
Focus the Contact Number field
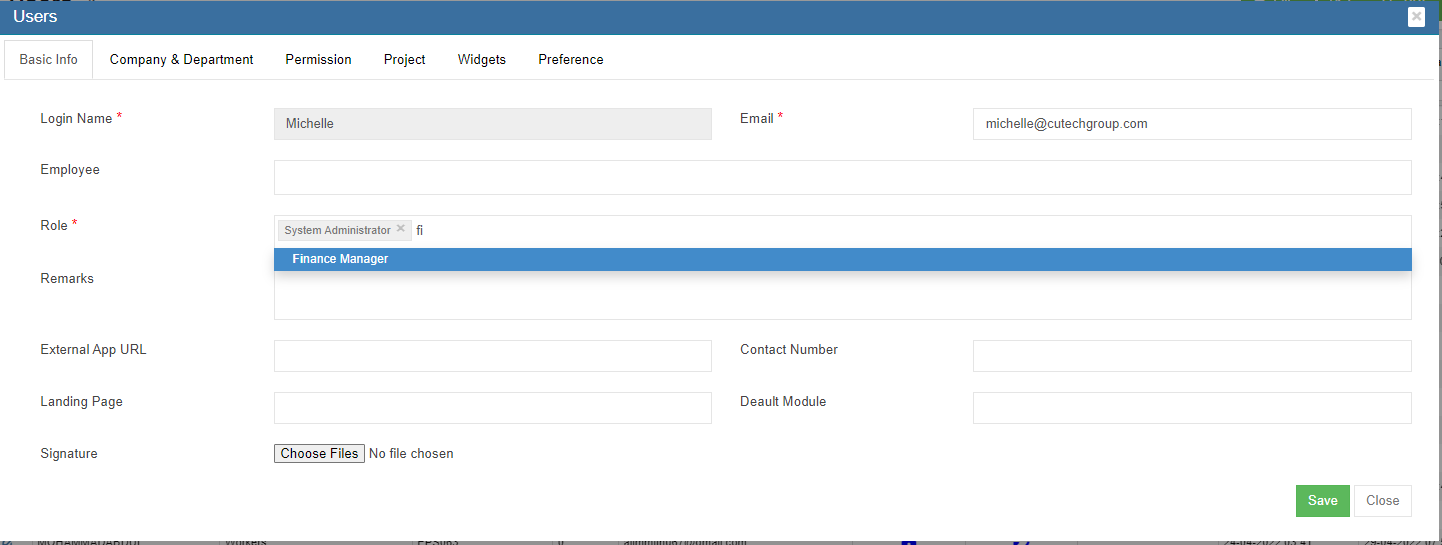[1191, 356]
